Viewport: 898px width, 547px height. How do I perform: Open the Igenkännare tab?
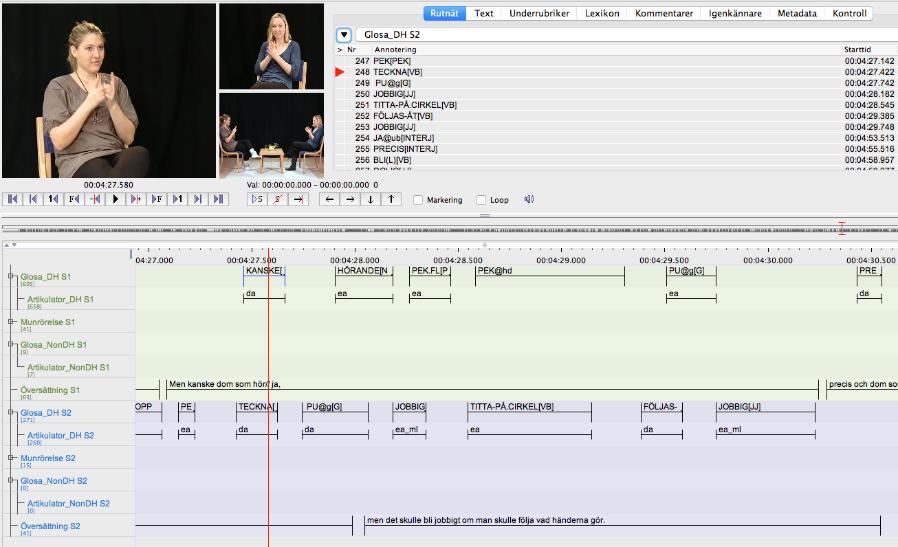point(735,13)
